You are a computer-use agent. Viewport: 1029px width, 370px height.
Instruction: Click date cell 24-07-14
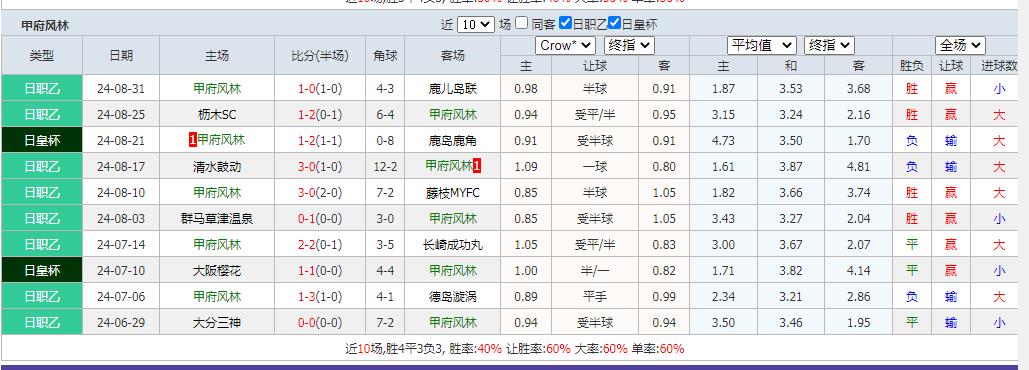coord(121,245)
